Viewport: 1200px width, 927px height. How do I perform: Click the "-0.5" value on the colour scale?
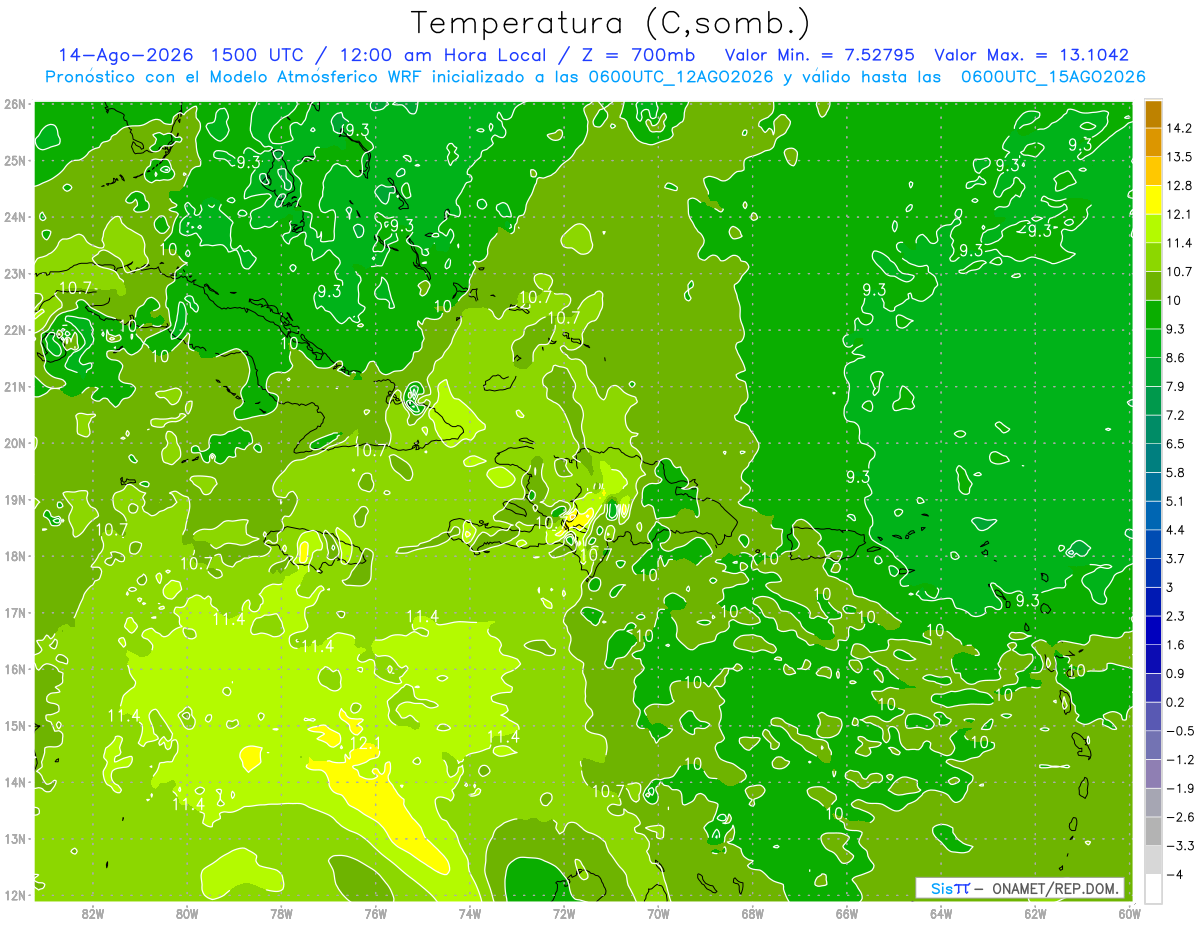point(1180,731)
